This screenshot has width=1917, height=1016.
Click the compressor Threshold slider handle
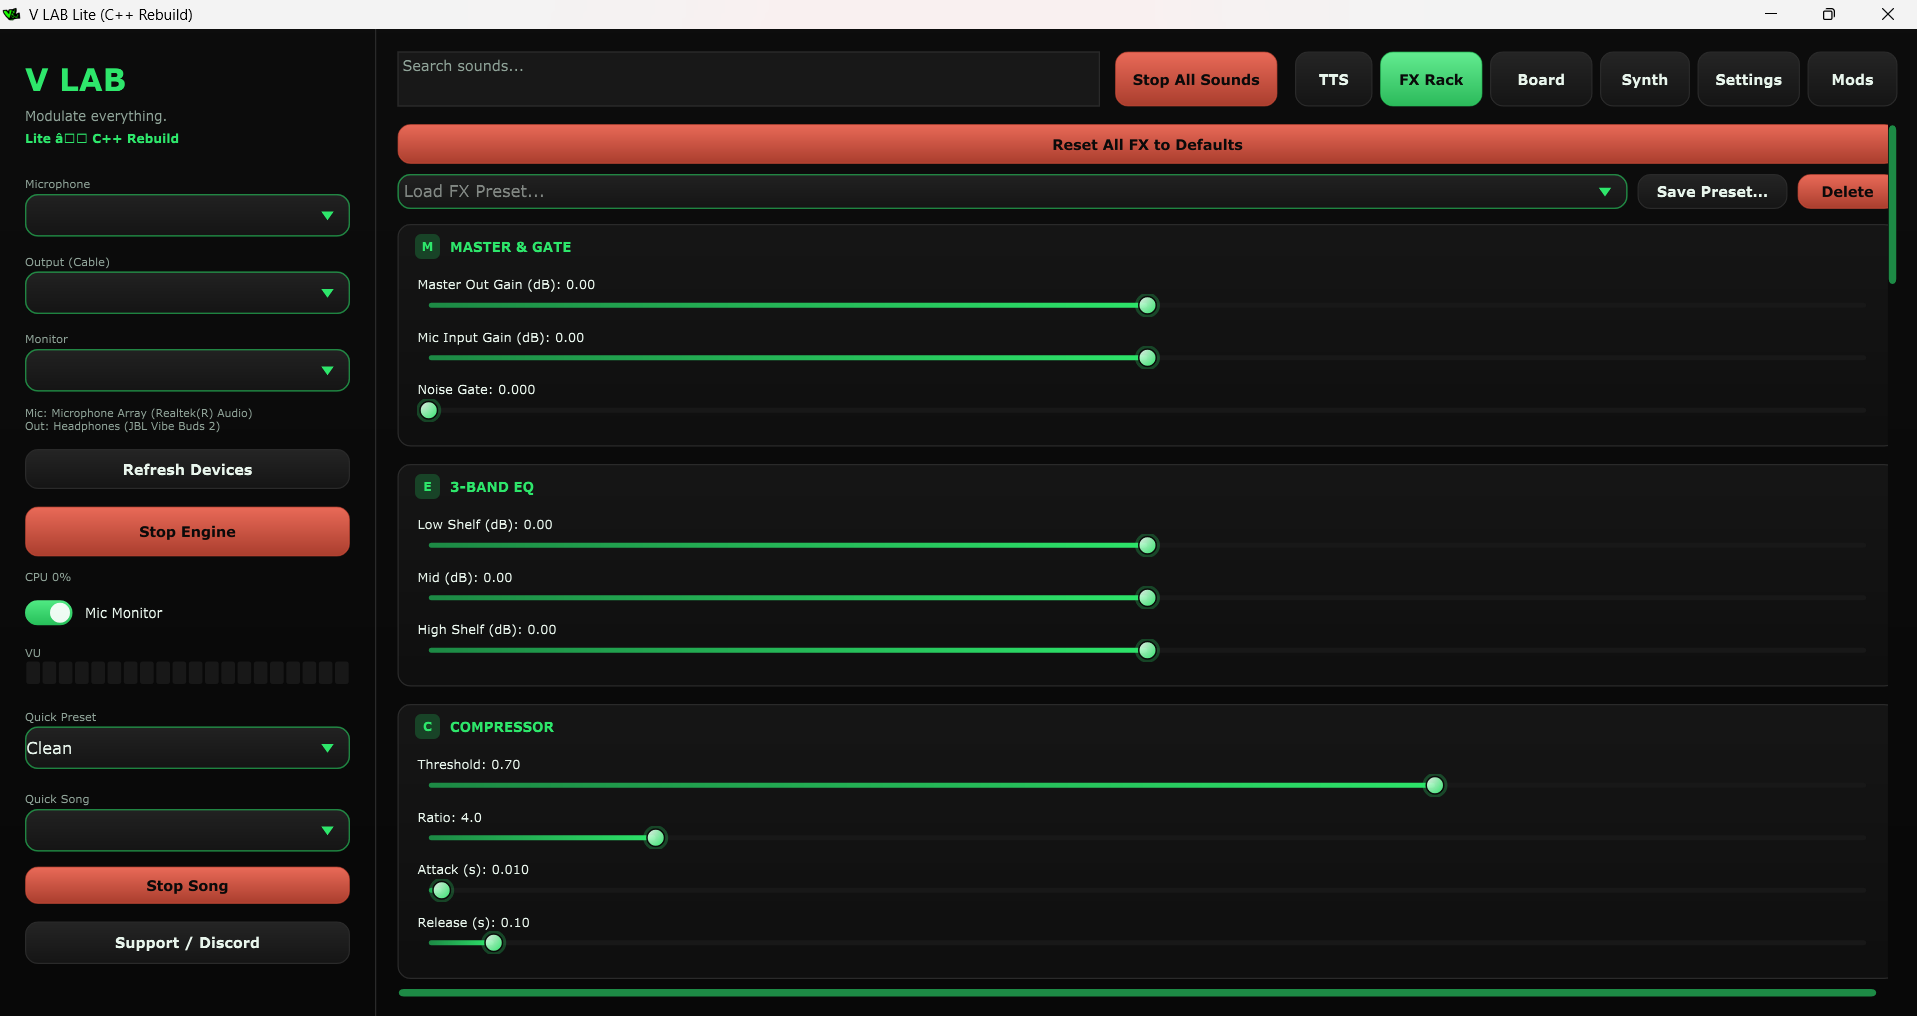coord(1435,786)
